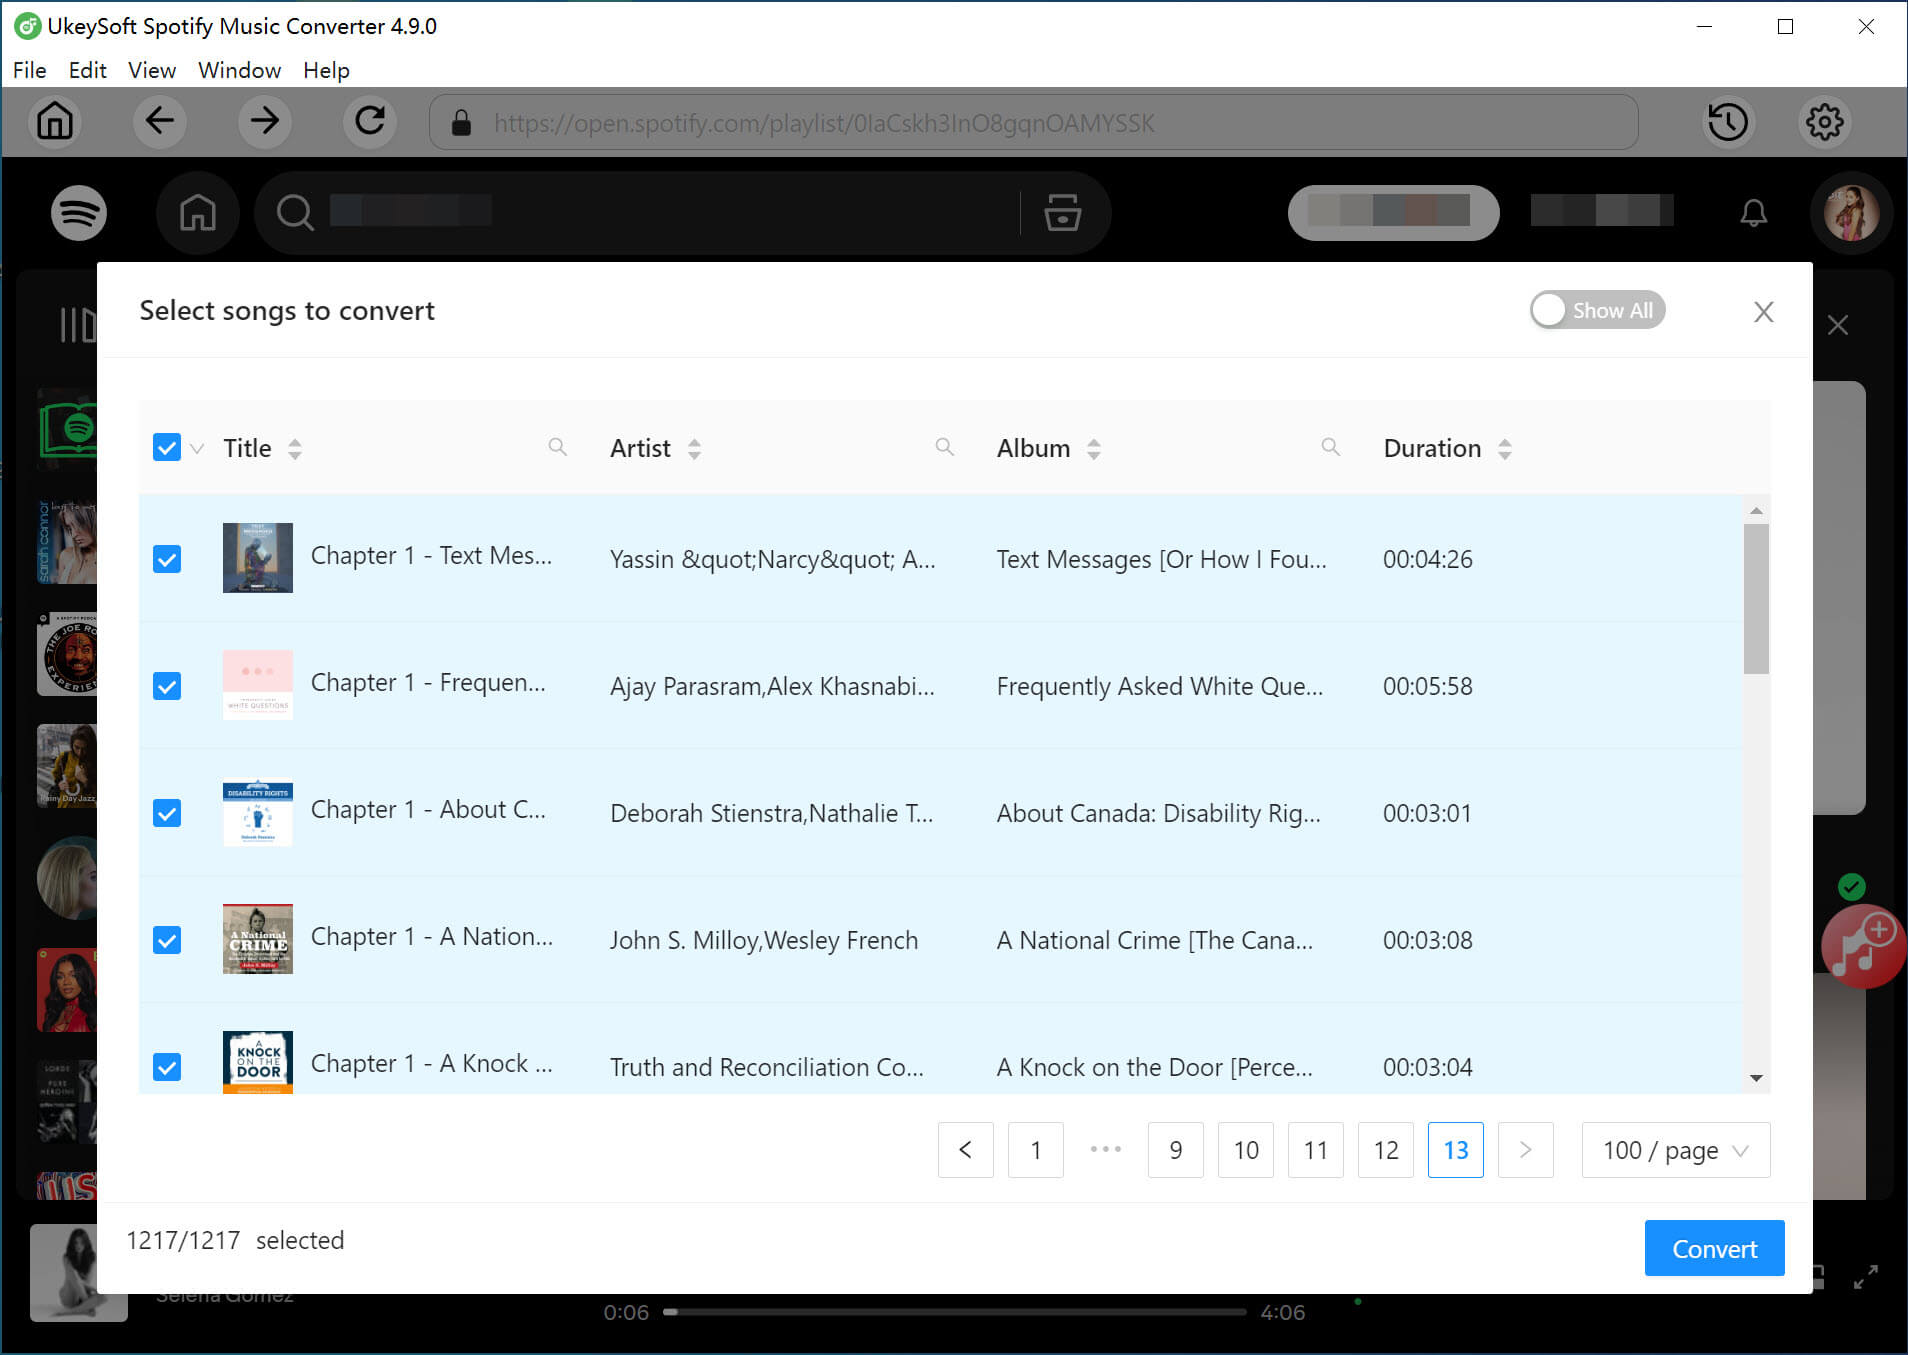Open conversion history clock icon
Image resolution: width=1908 pixels, height=1355 pixels.
(1728, 122)
